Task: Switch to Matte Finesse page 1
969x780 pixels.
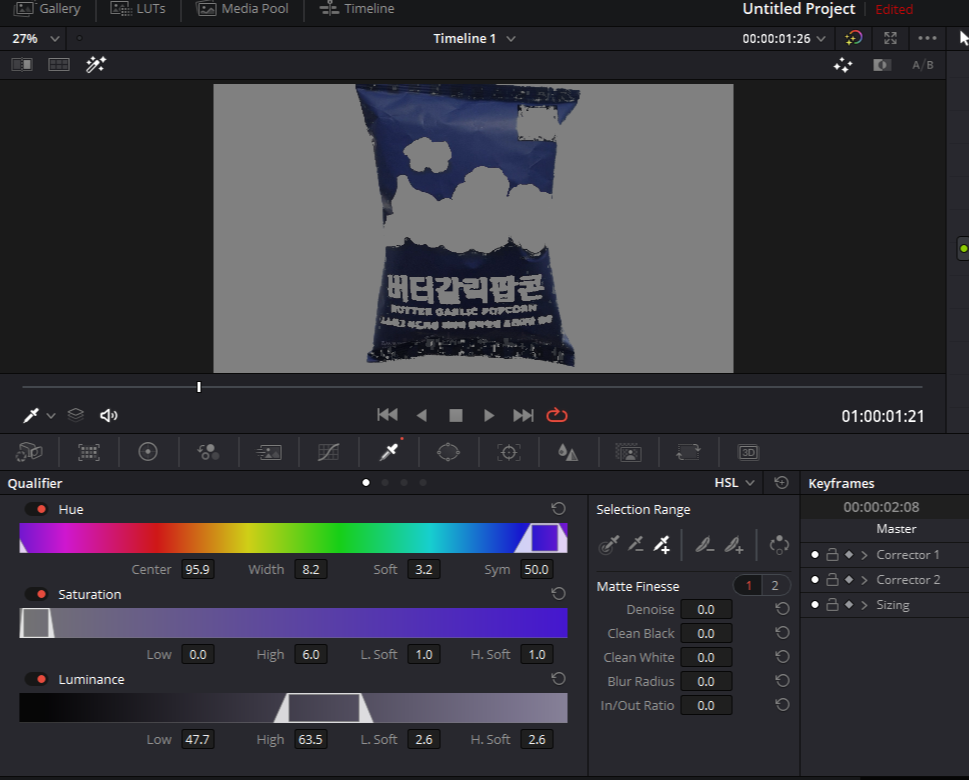Action: [x=748, y=585]
